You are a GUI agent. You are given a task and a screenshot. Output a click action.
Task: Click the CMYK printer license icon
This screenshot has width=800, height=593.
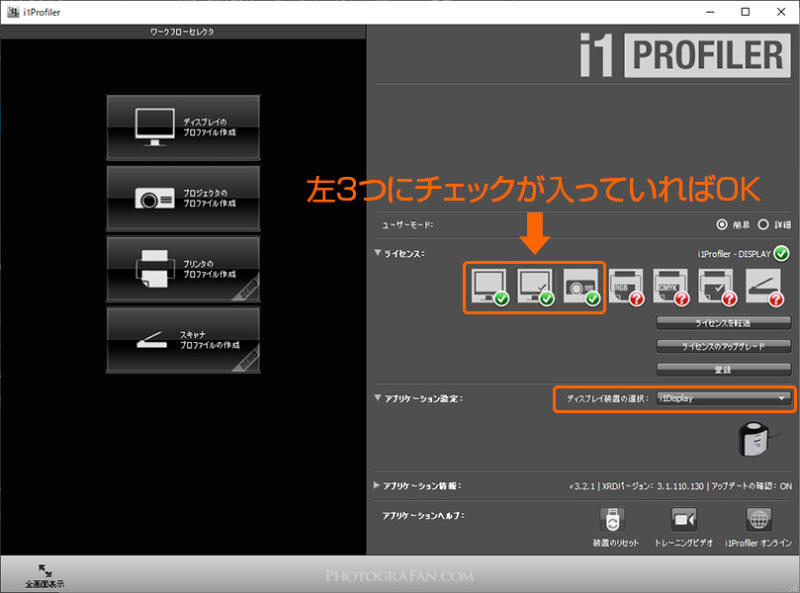tap(669, 289)
